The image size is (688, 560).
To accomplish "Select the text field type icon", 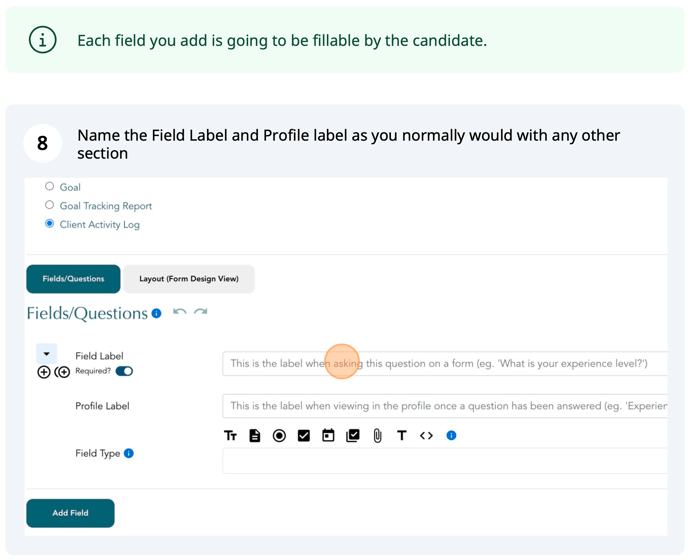I will pos(230,435).
